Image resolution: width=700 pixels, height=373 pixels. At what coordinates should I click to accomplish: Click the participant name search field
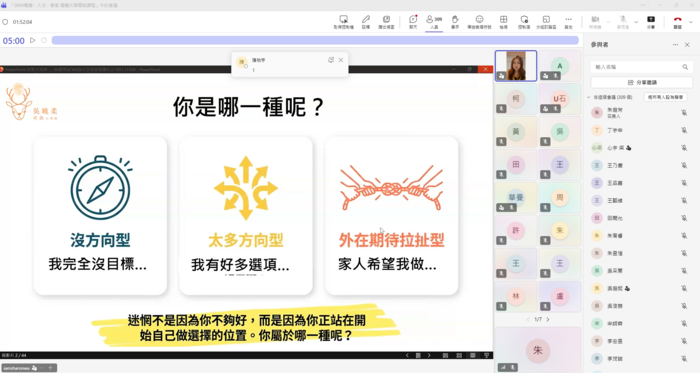[642, 67]
